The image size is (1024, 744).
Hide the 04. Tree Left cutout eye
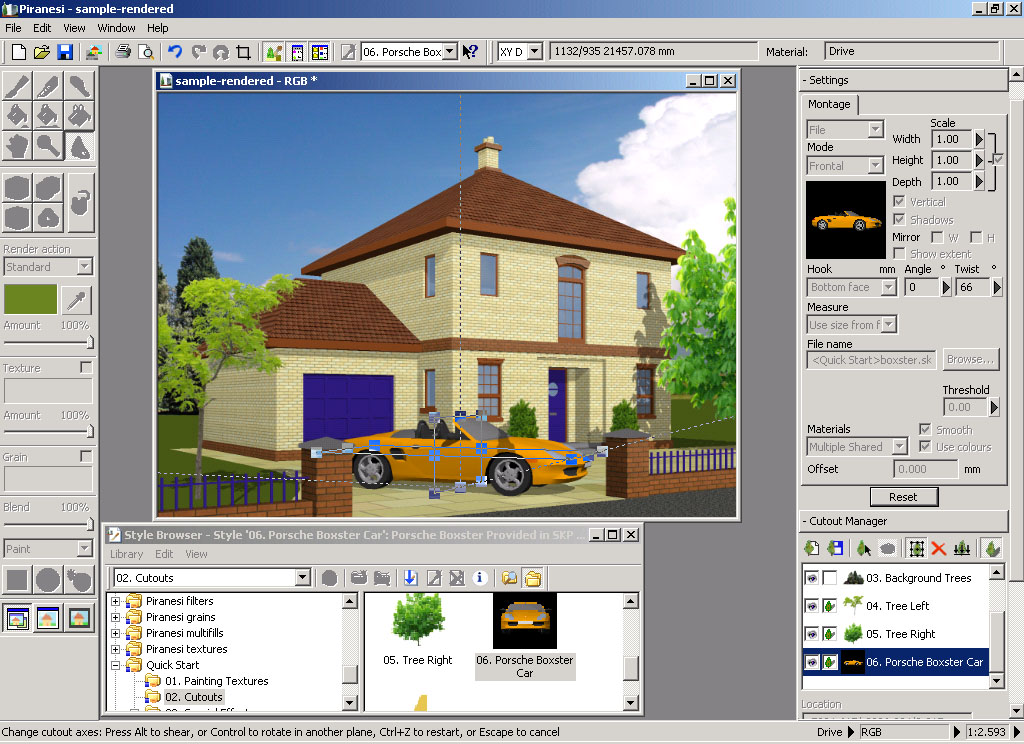[811, 606]
